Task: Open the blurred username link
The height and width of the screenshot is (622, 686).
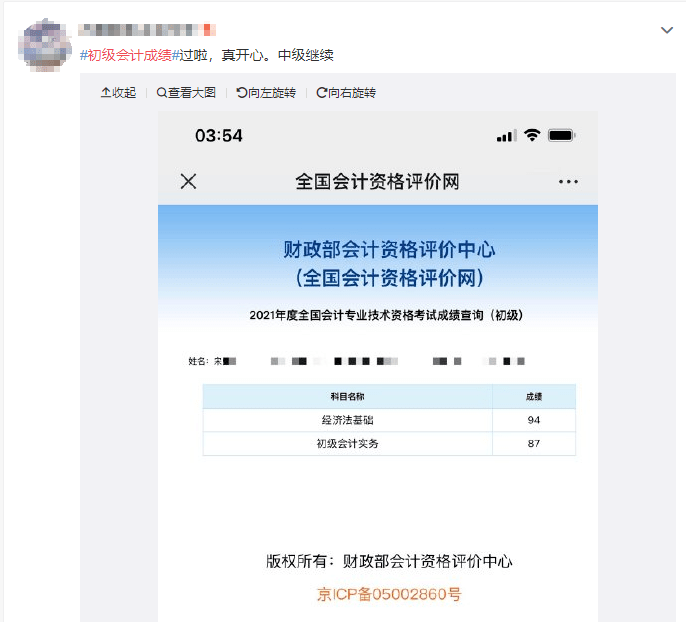Action: (147, 30)
